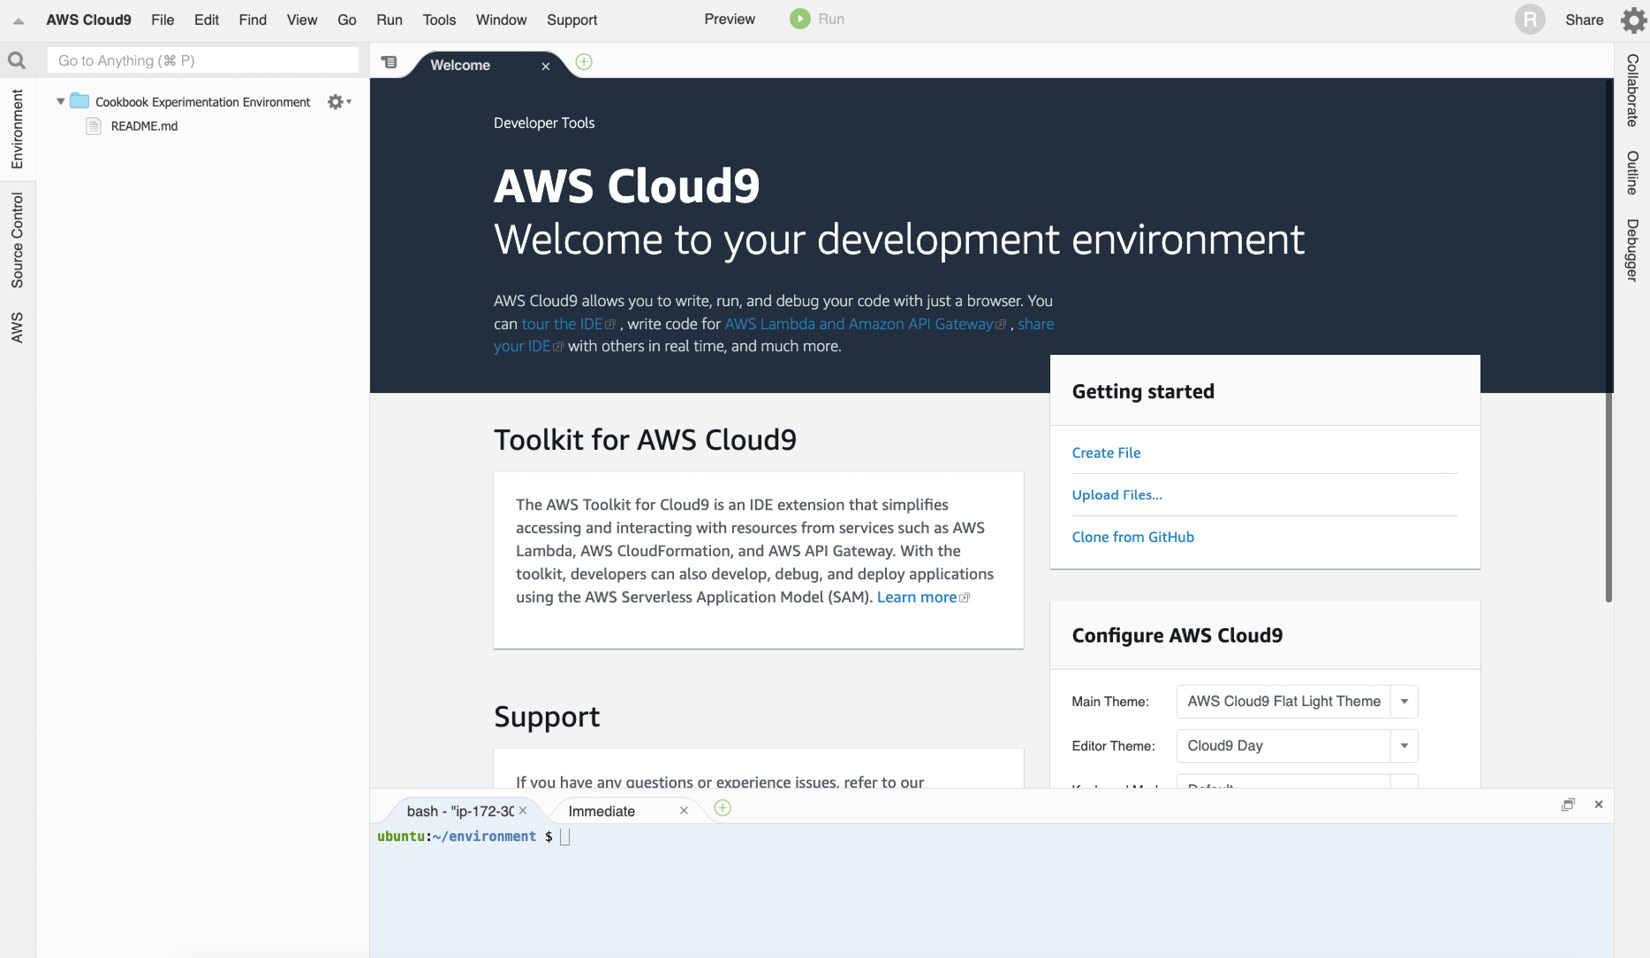
Task: Click the 'Configure AWS Cloud9' heading
Action: (1177, 636)
